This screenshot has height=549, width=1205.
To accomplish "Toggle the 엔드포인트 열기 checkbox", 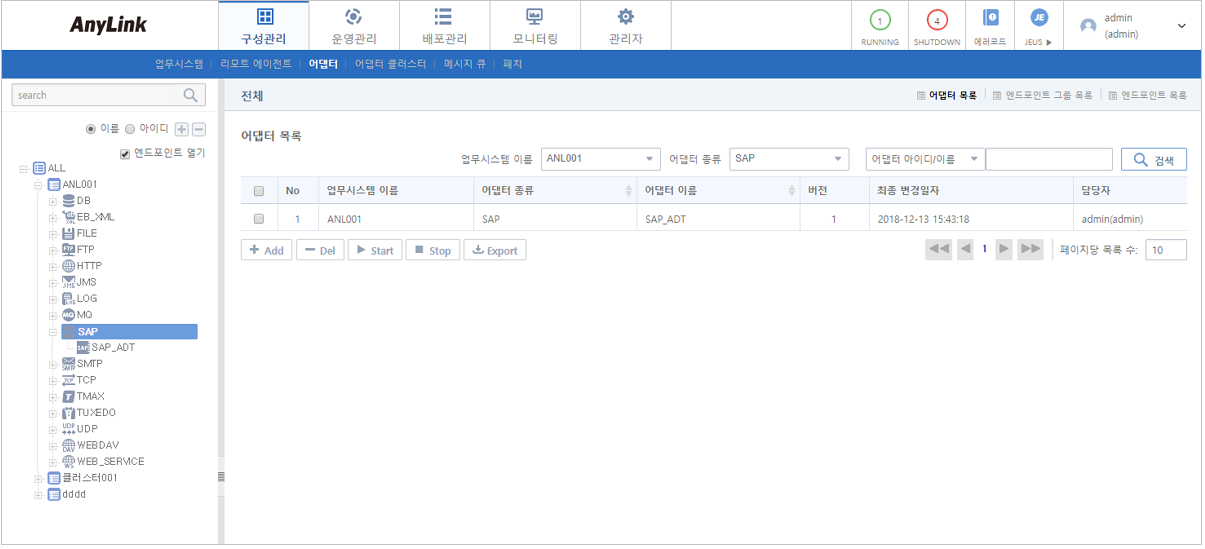I will tap(125, 153).
